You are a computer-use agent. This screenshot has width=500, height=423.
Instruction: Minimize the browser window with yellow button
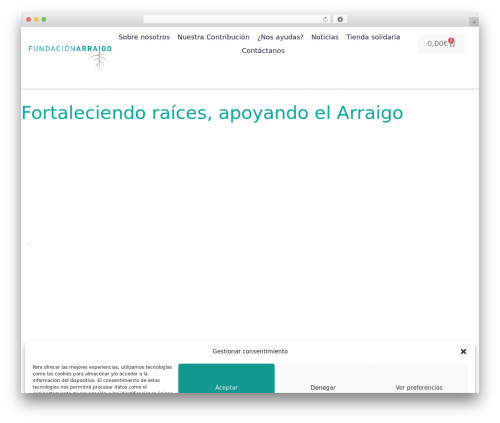point(36,20)
